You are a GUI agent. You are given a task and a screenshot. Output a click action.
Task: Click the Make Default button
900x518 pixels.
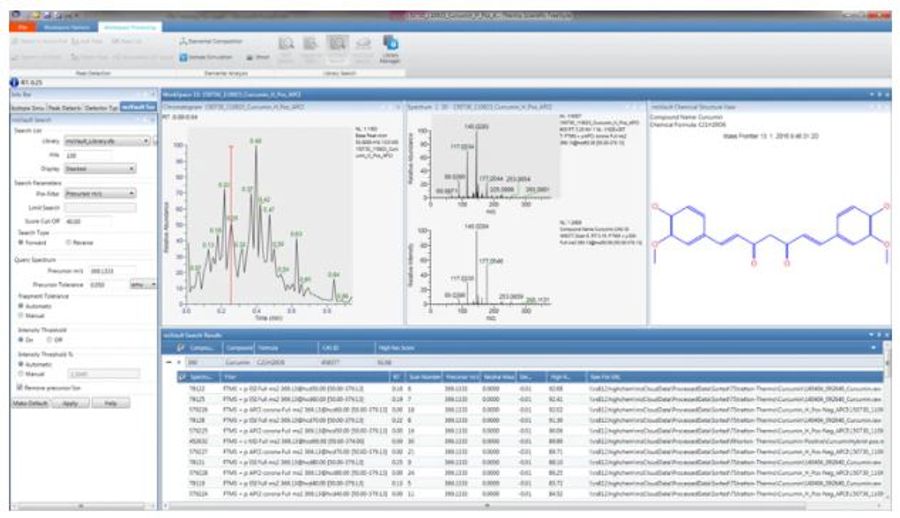tap(30, 404)
